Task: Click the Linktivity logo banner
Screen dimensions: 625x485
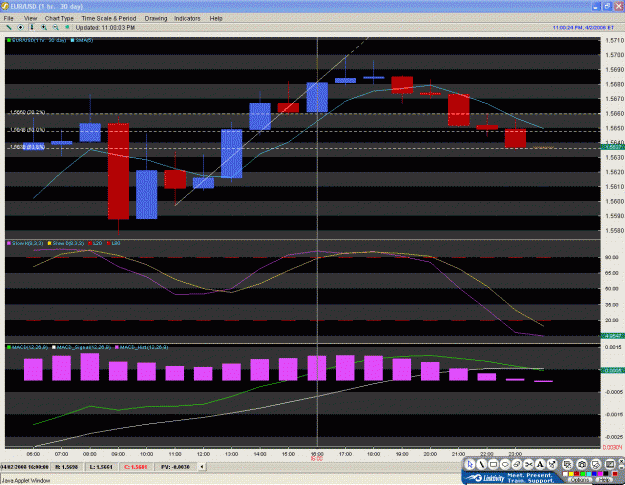Action: click(510, 477)
